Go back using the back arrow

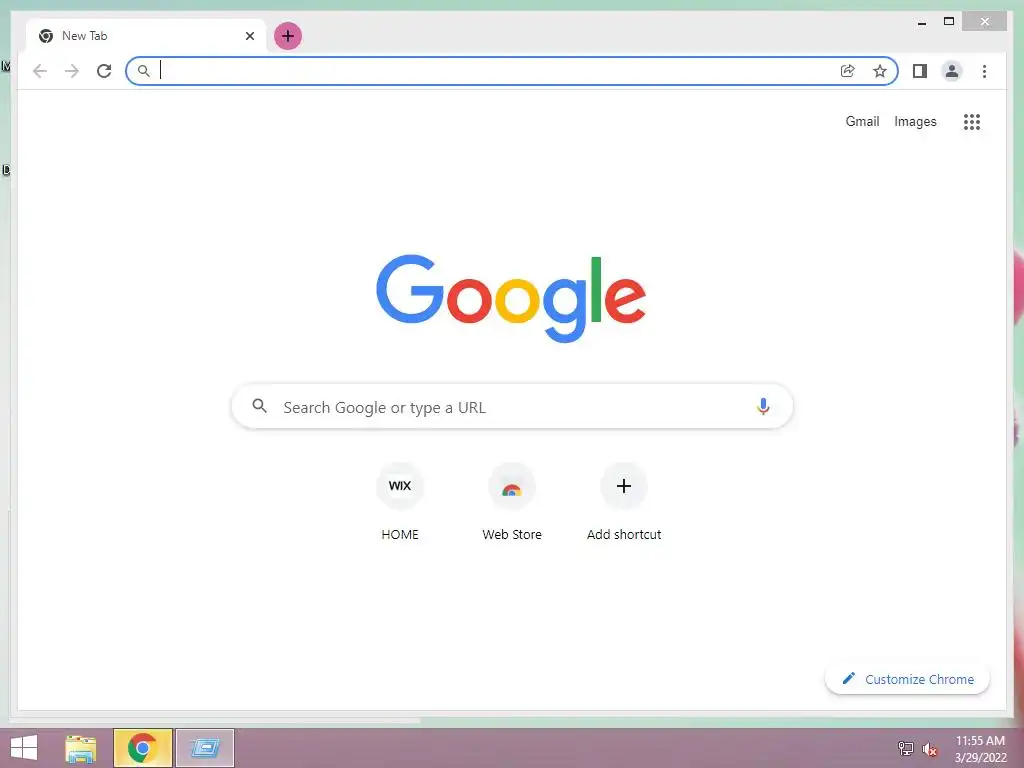point(40,71)
